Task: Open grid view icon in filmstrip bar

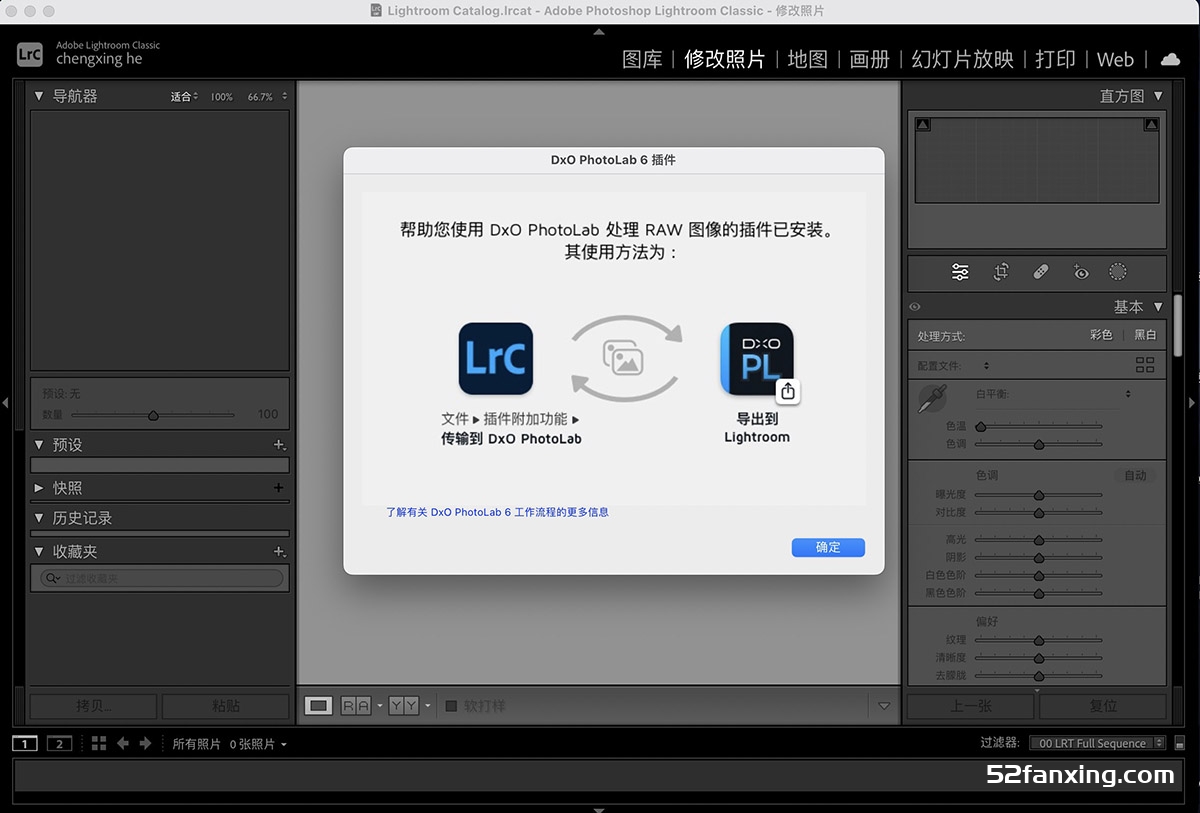Action: pyautogui.click(x=98, y=743)
